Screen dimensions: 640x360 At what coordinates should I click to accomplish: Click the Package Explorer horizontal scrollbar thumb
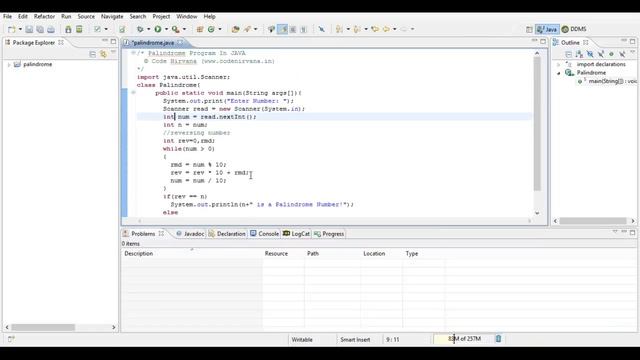tap(43, 327)
